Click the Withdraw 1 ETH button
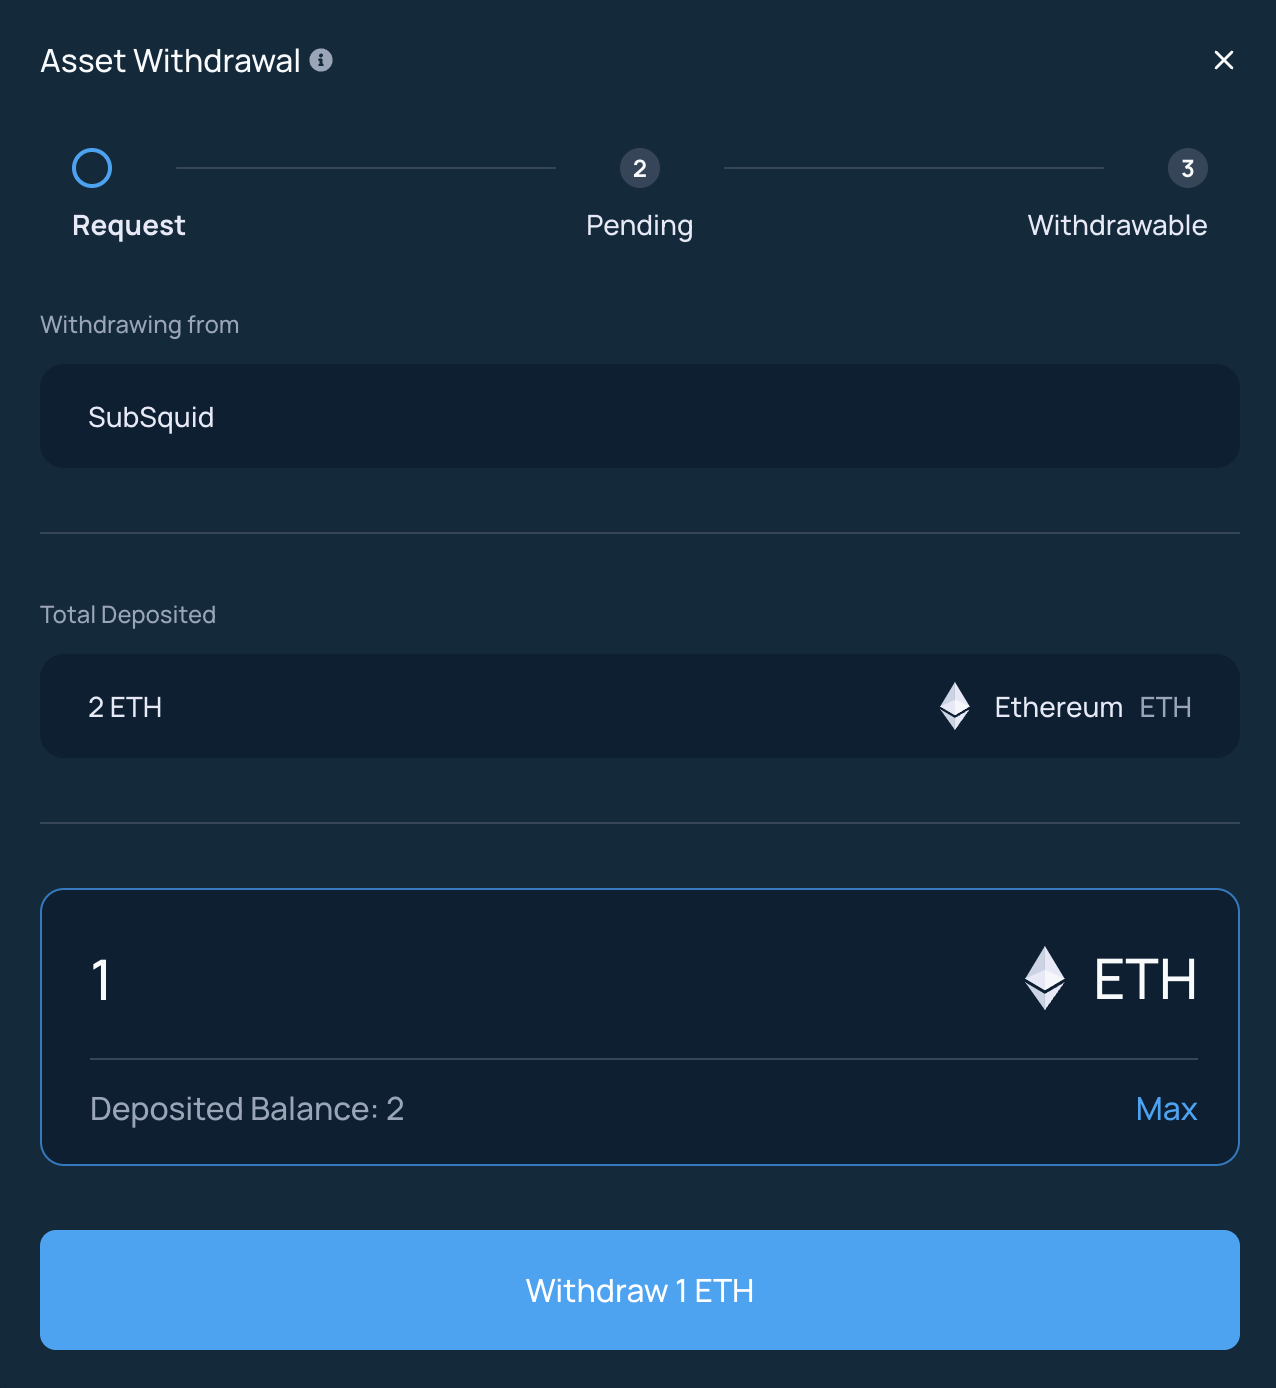 click(x=640, y=1290)
